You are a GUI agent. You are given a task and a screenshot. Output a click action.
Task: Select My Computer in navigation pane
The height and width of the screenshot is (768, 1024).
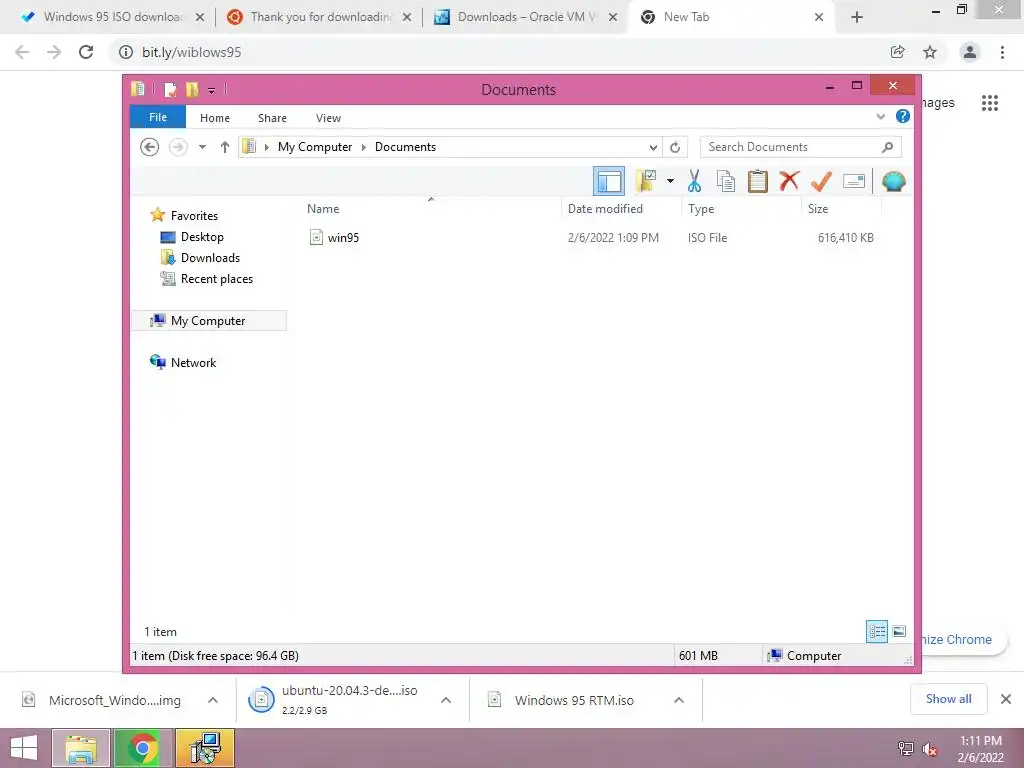208,321
